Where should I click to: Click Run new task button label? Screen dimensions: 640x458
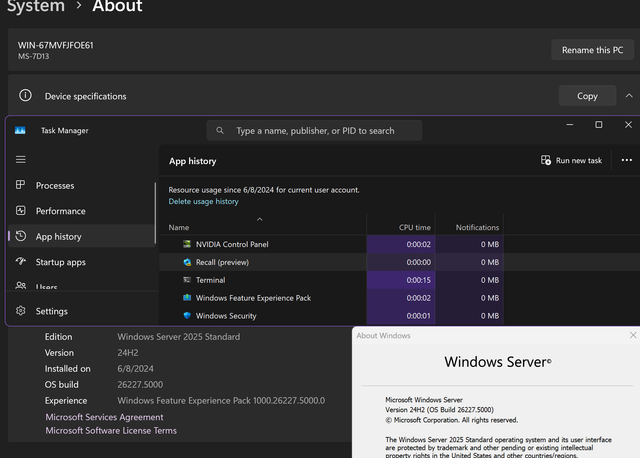(x=579, y=160)
